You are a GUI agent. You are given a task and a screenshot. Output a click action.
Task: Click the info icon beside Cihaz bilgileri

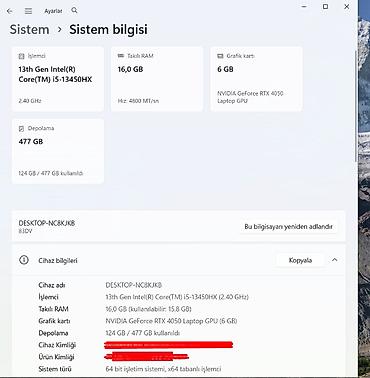(24, 260)
